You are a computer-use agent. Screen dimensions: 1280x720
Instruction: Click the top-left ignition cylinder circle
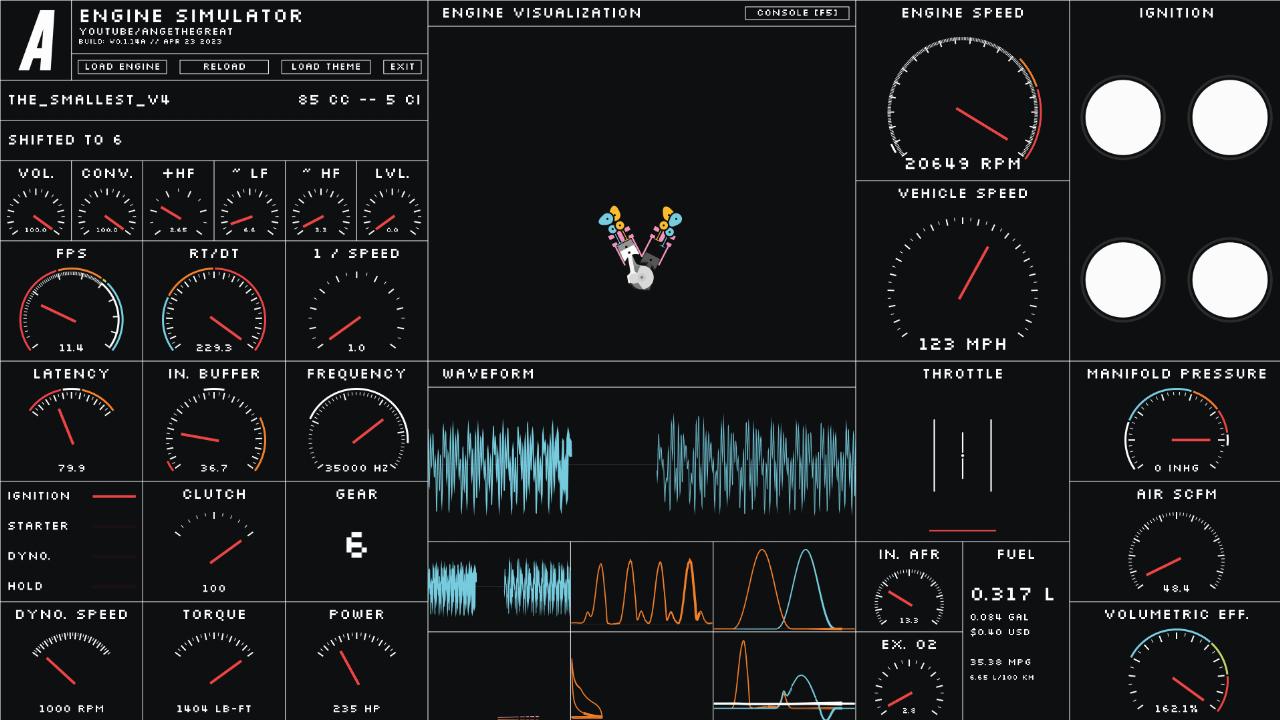pos(1123,118)
